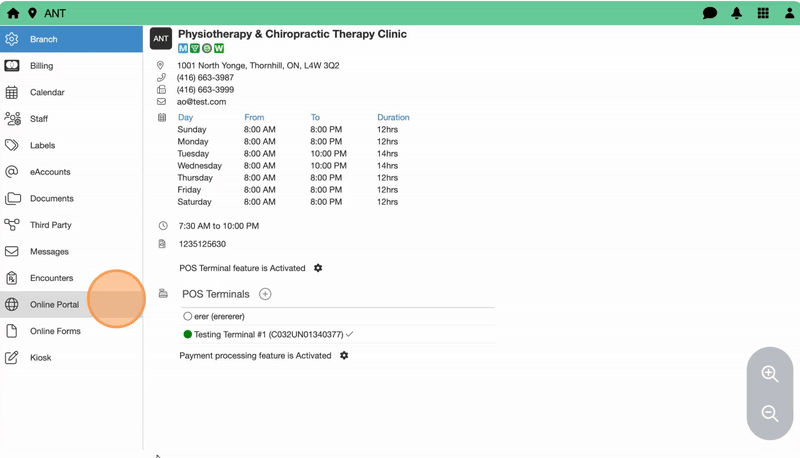Screen dimensions: 800x458
Task: Open payment processing settings gear
Action: (x=344, y=355)
